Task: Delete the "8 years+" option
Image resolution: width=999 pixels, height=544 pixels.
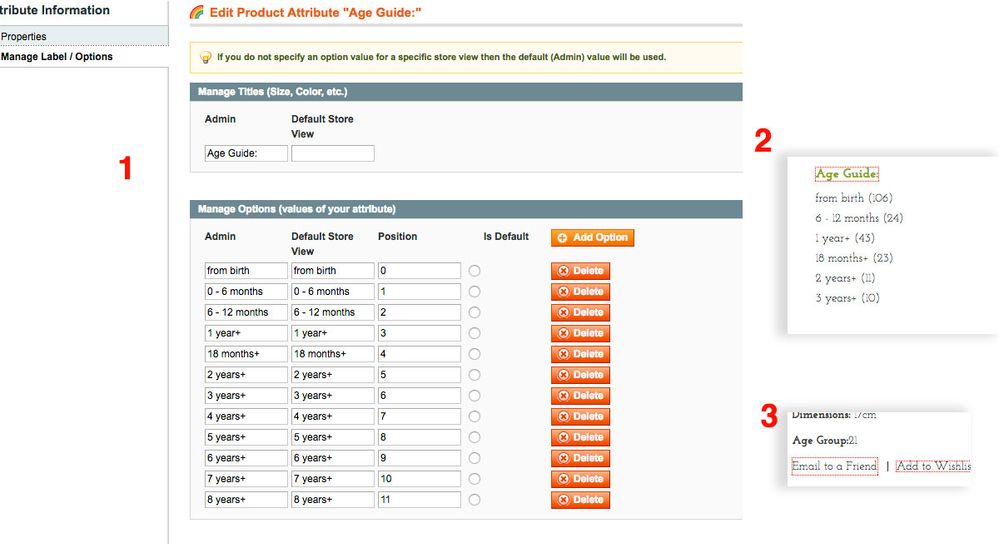Action: pos(580,500)
